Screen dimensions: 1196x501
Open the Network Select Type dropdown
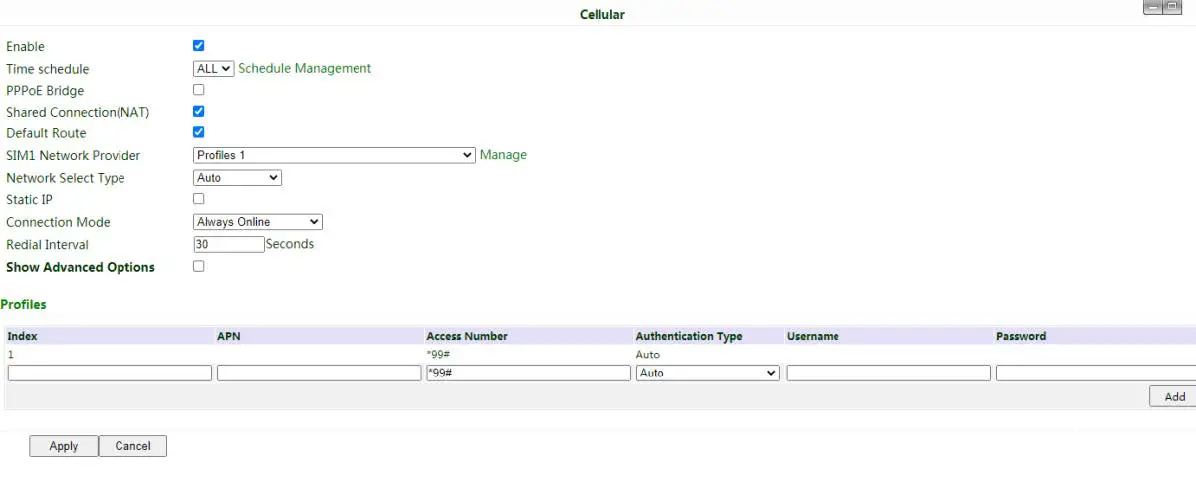(x=237, y=178)
